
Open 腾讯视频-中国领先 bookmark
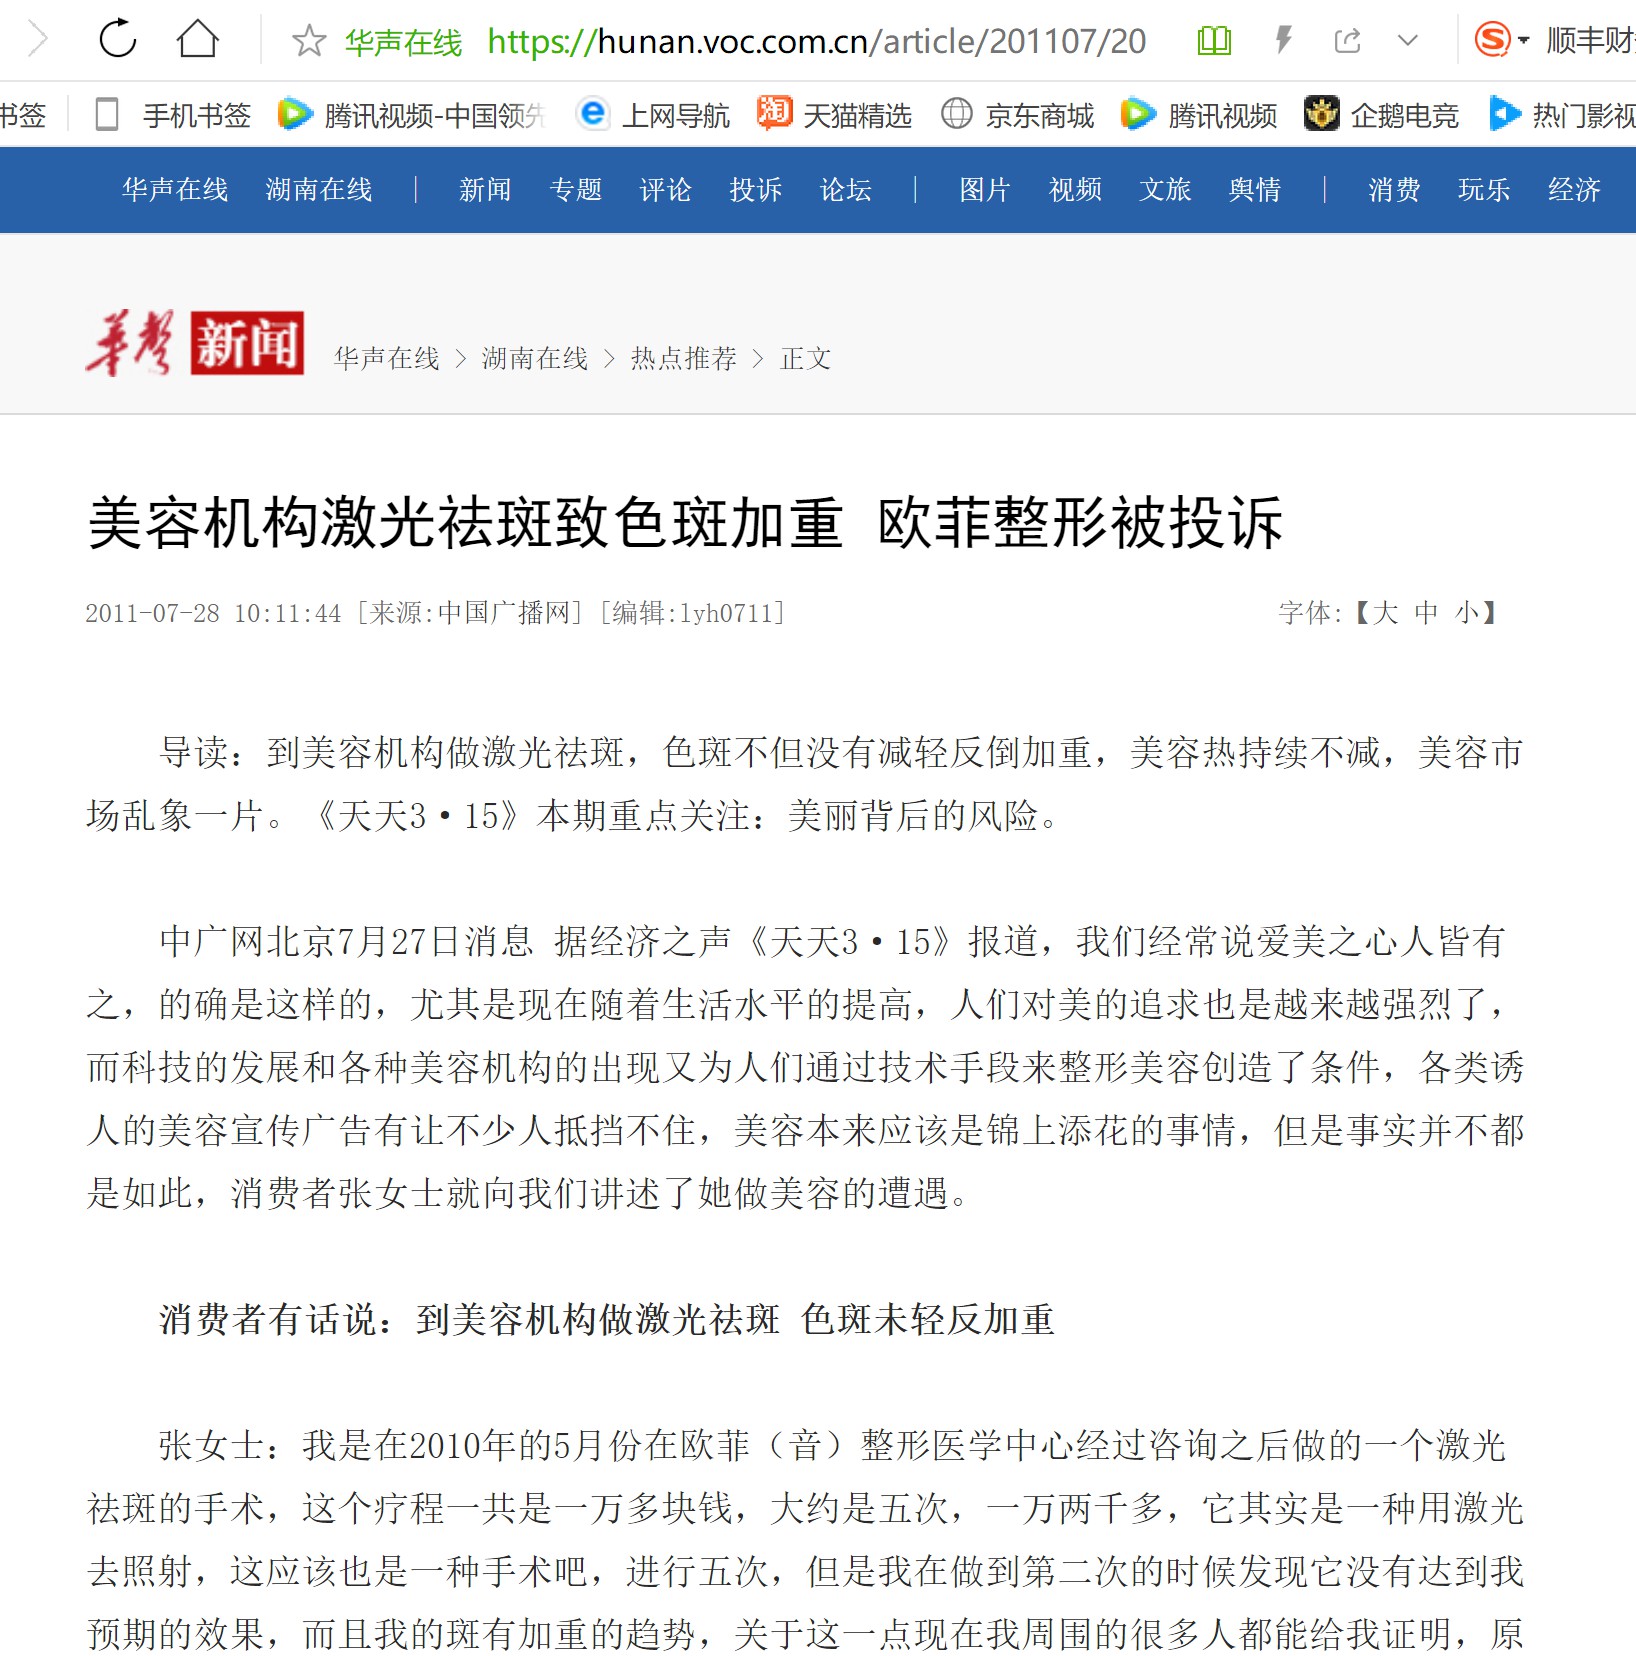[410, 115]
